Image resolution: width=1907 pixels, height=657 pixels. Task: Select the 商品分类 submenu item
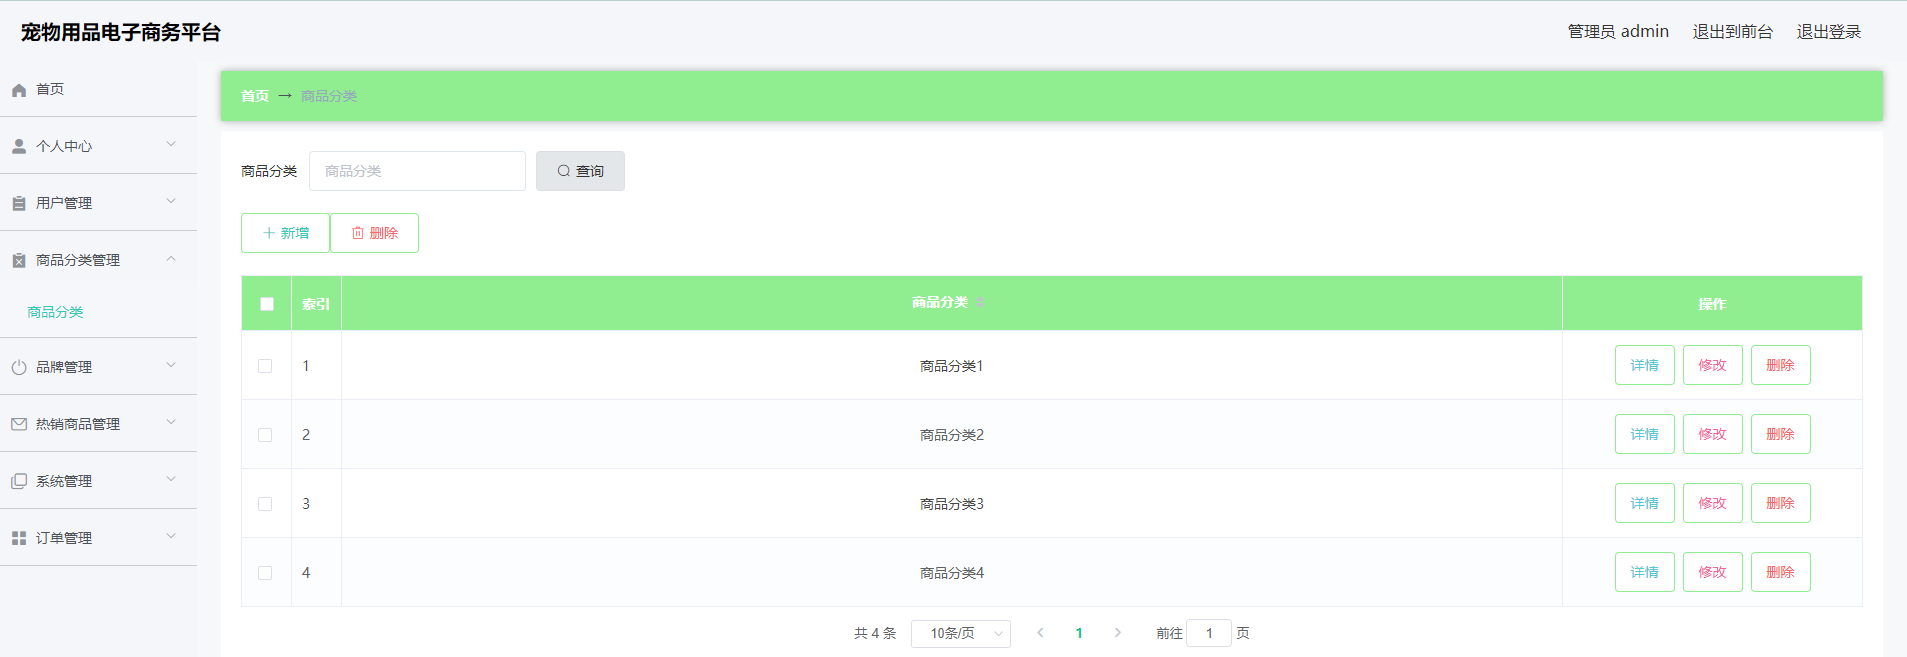point(55,312)
